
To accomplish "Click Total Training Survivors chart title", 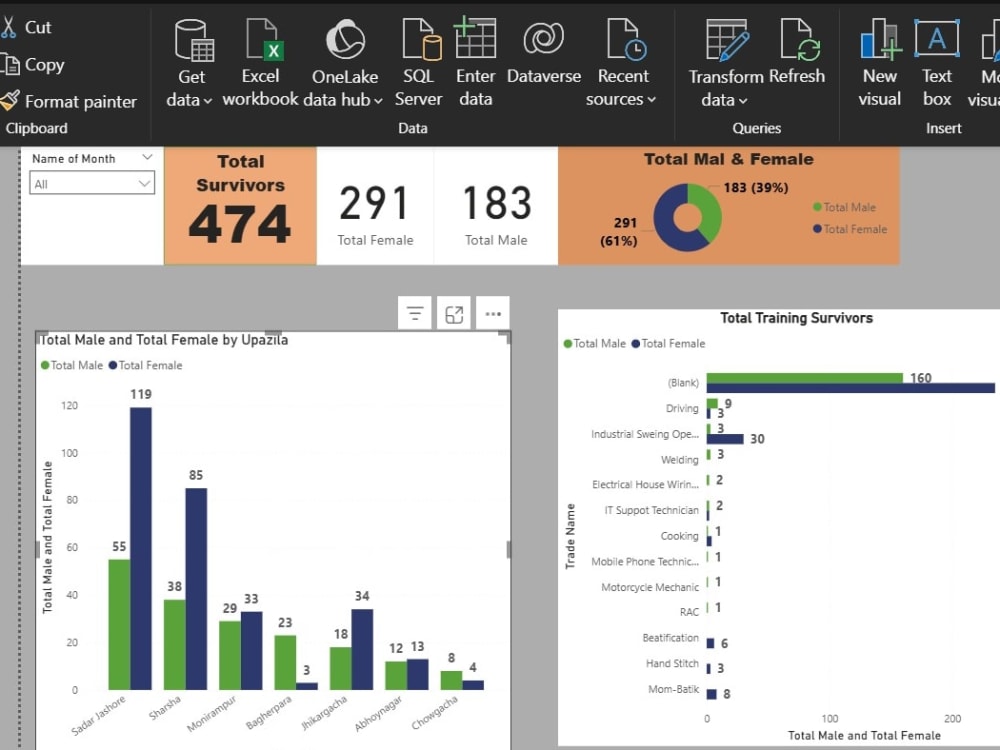I will click(x=797, y=318).
